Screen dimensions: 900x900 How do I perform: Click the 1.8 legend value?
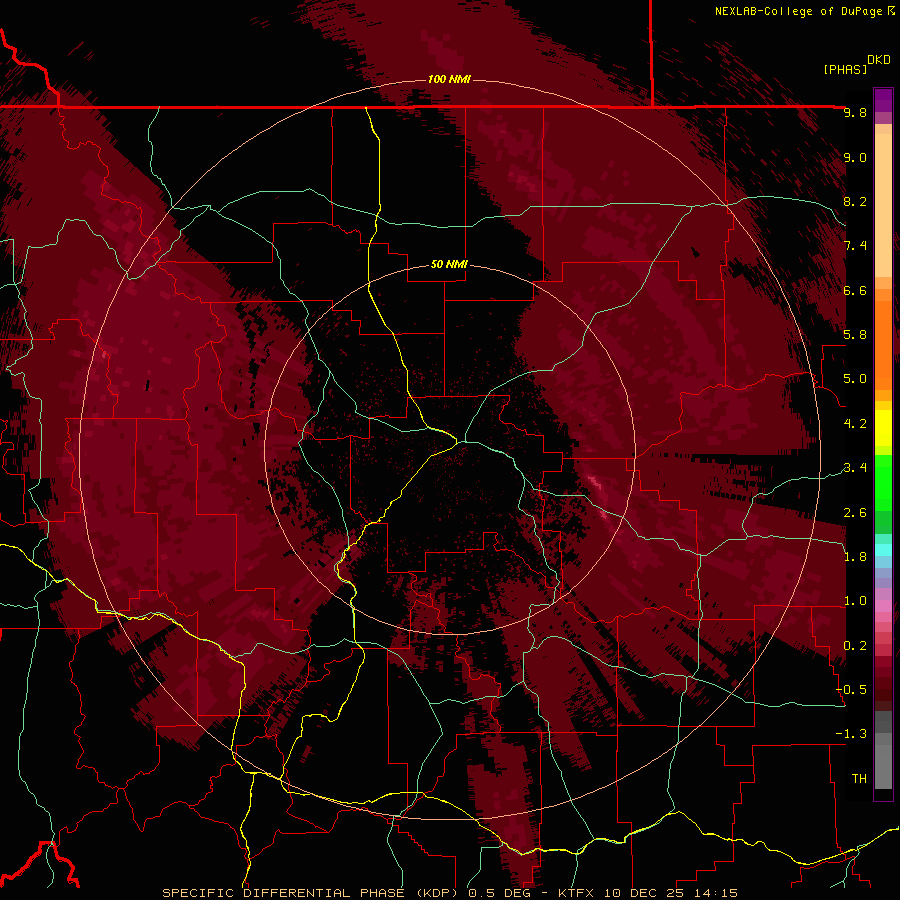855,557
